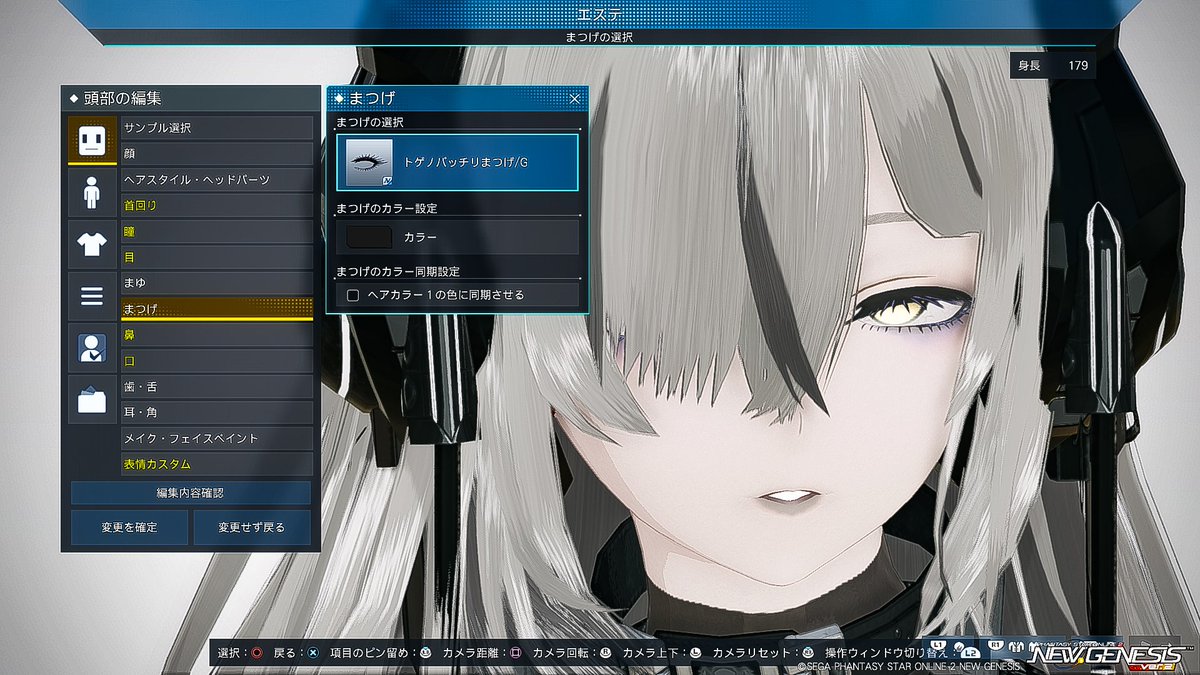Click まつげのカラー同期設定 section label
Image resolution: width=1200 pixels, height=675 pixels.
[x=398, y=271]
